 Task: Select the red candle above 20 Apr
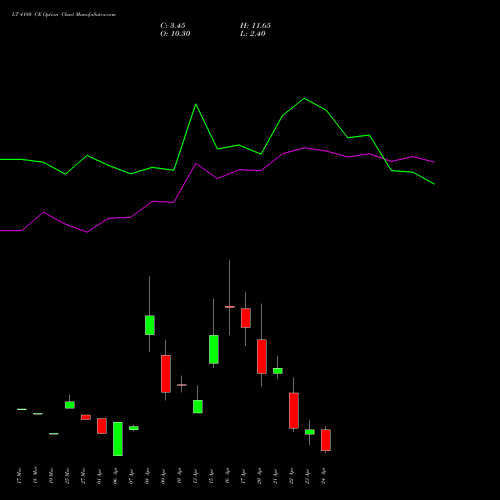point(262,356)
